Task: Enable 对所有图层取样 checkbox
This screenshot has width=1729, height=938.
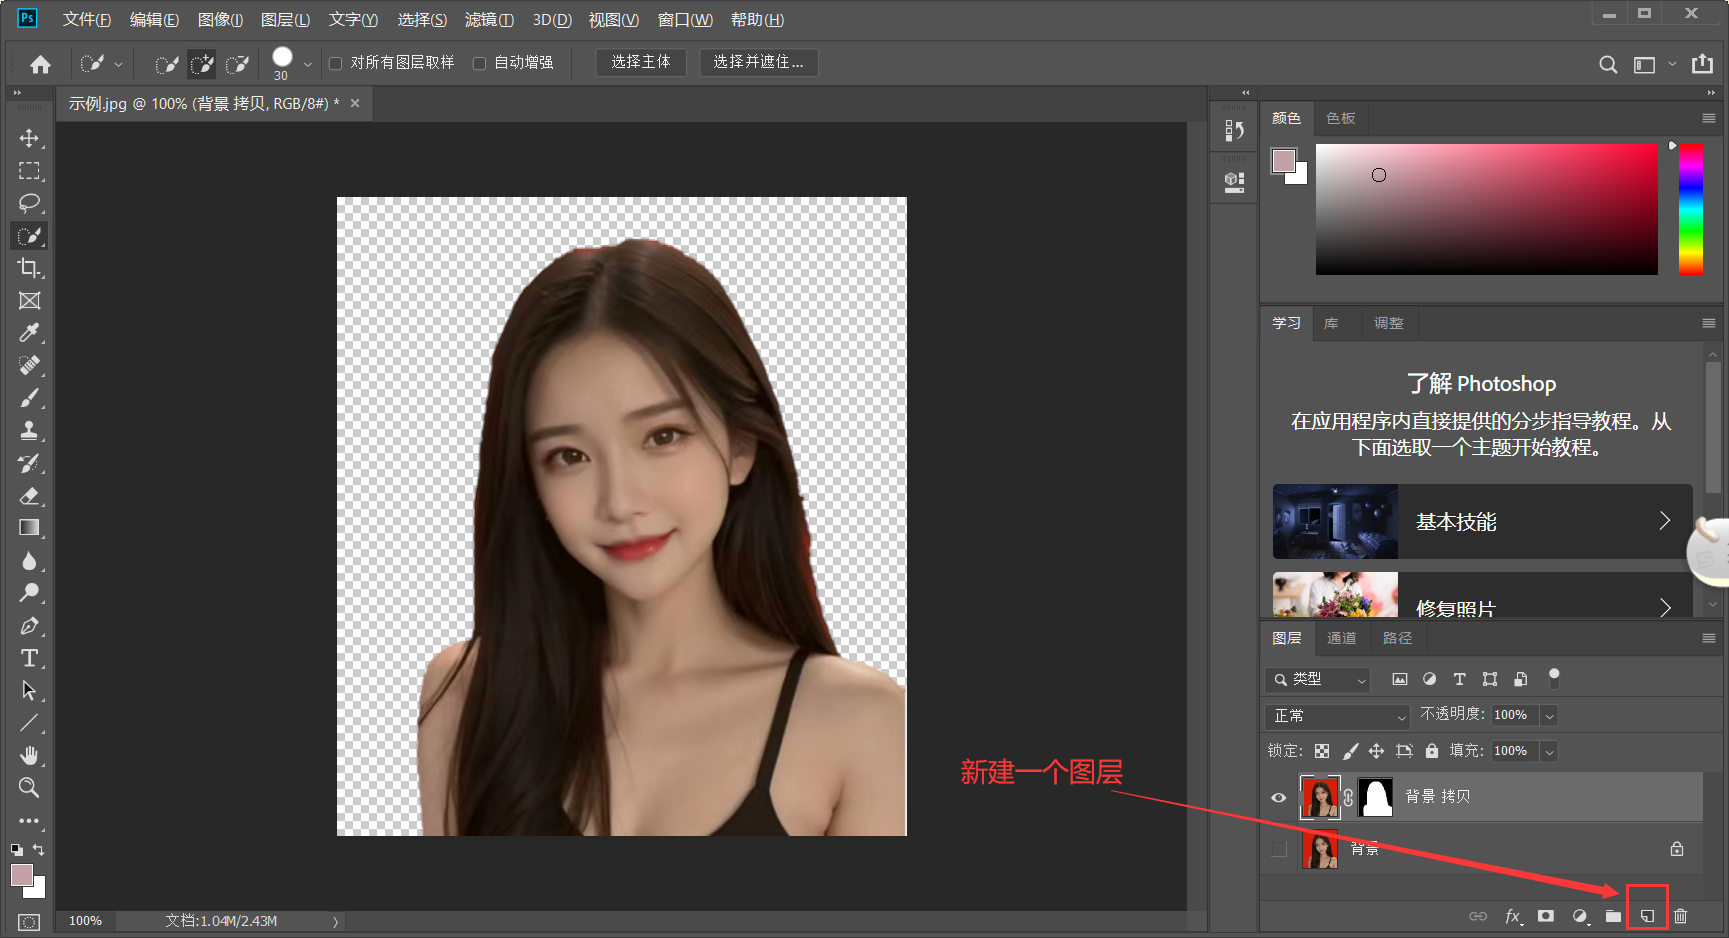Action: click(336, 63)
